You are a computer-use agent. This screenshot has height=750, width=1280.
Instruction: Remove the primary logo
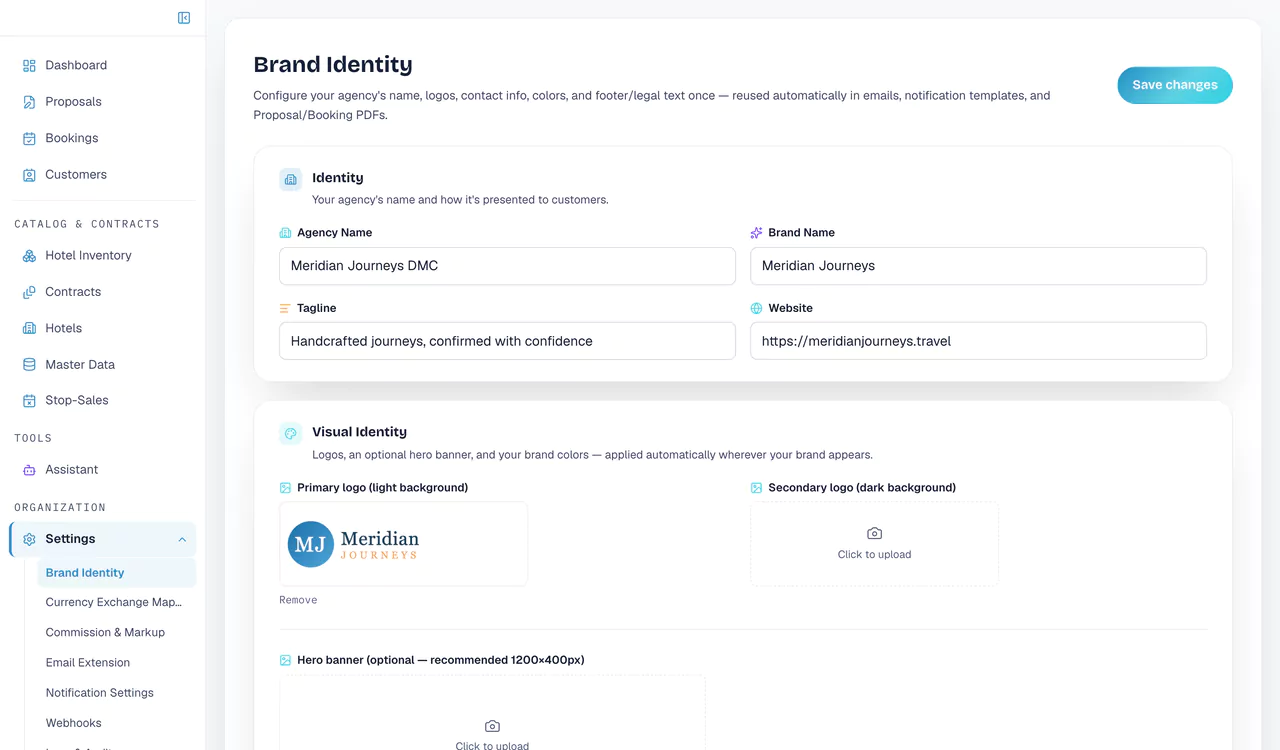[x=298, y=600]
